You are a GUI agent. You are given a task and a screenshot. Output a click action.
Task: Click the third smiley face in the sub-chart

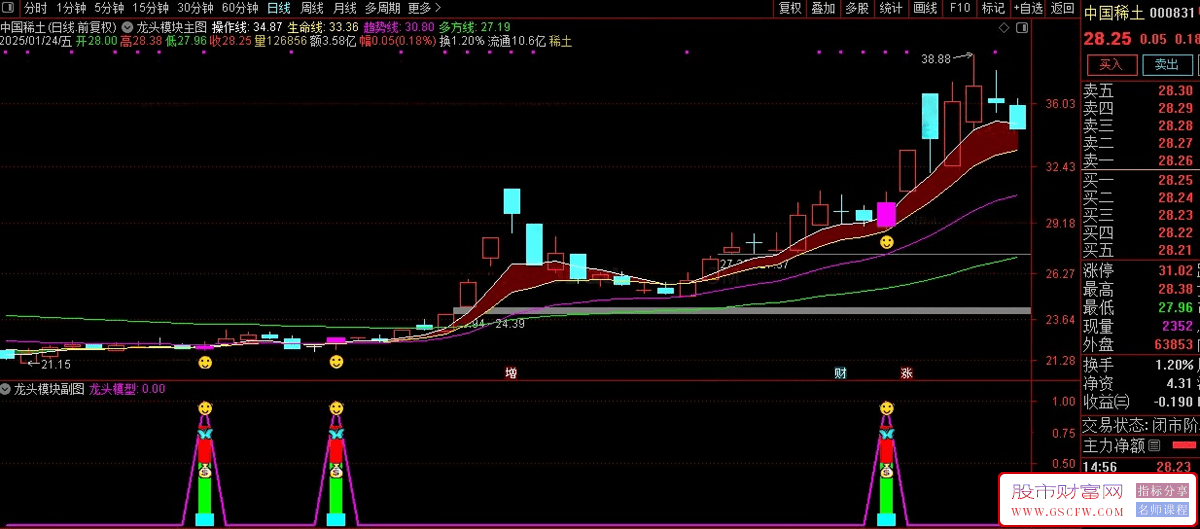[x=886, y=409]
